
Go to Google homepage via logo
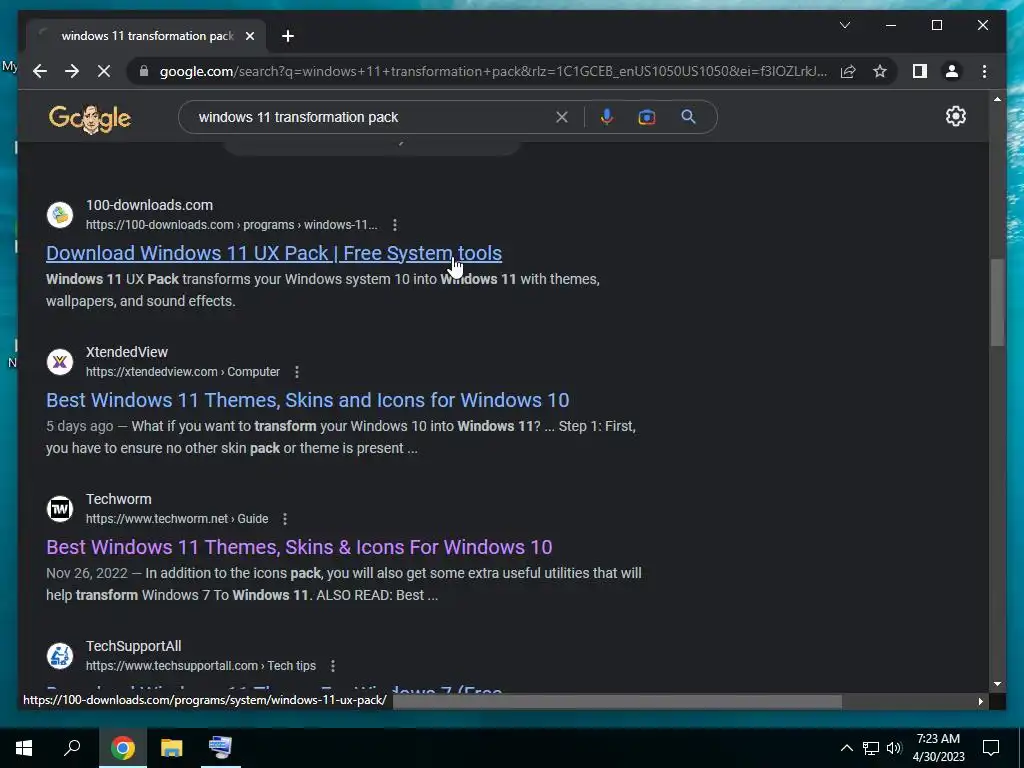pos(89,118)
